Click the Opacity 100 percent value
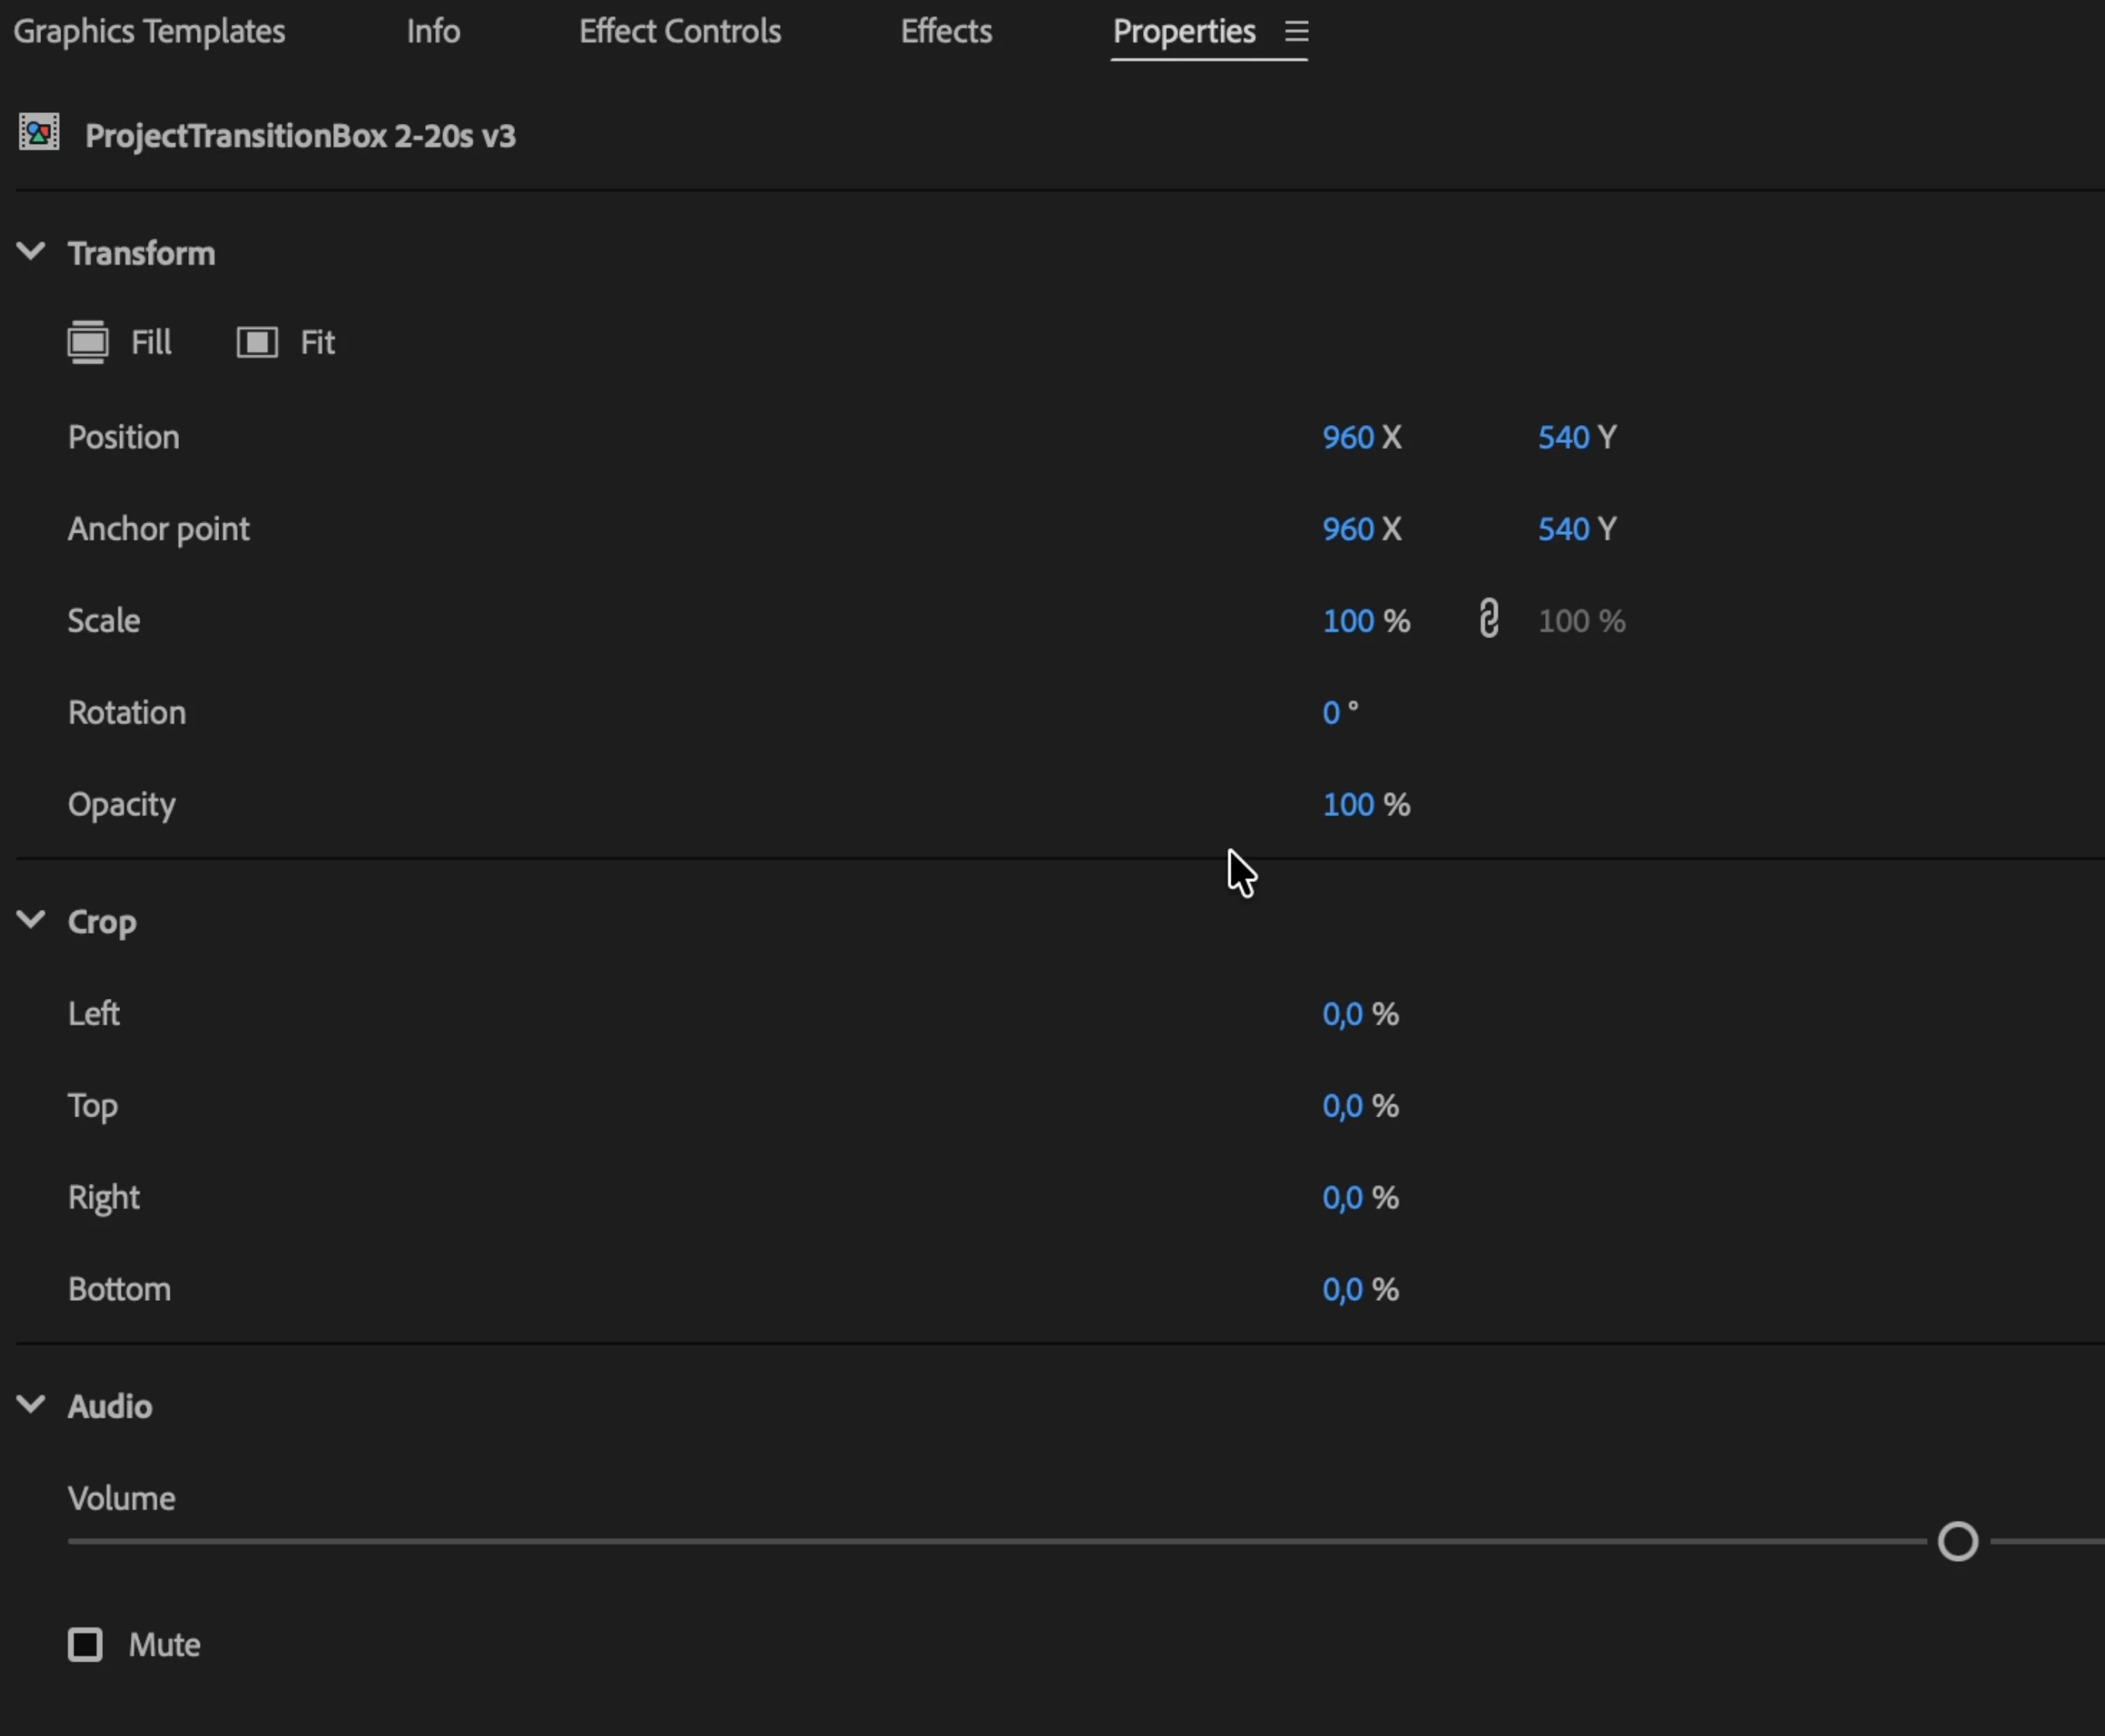The height and width of the screenshot is (1736, 2105). [x=1347, y=804]
